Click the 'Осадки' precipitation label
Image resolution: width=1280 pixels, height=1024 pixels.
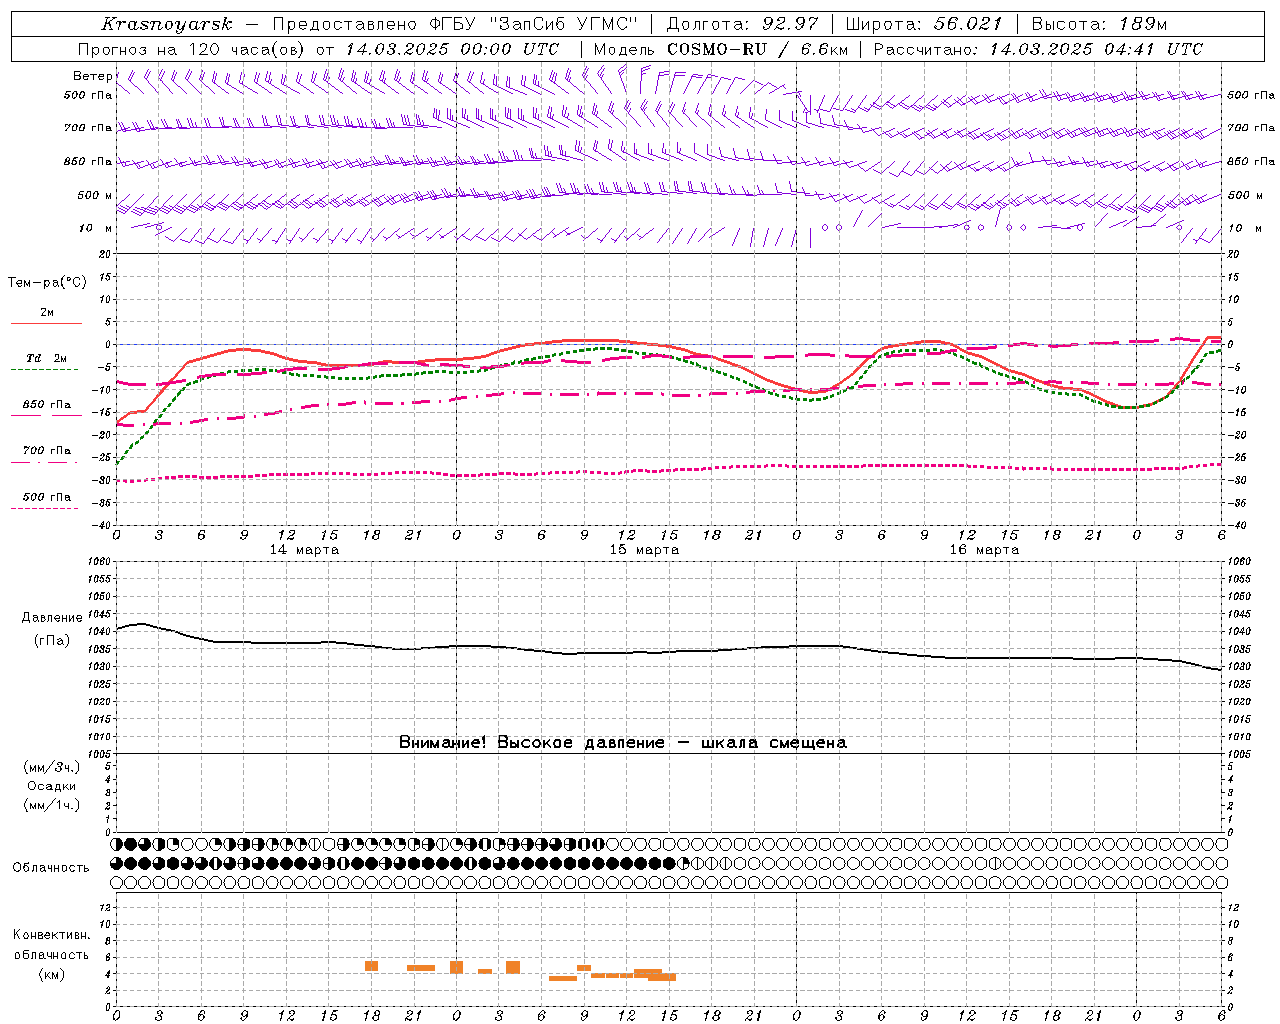tap(52, 786)
